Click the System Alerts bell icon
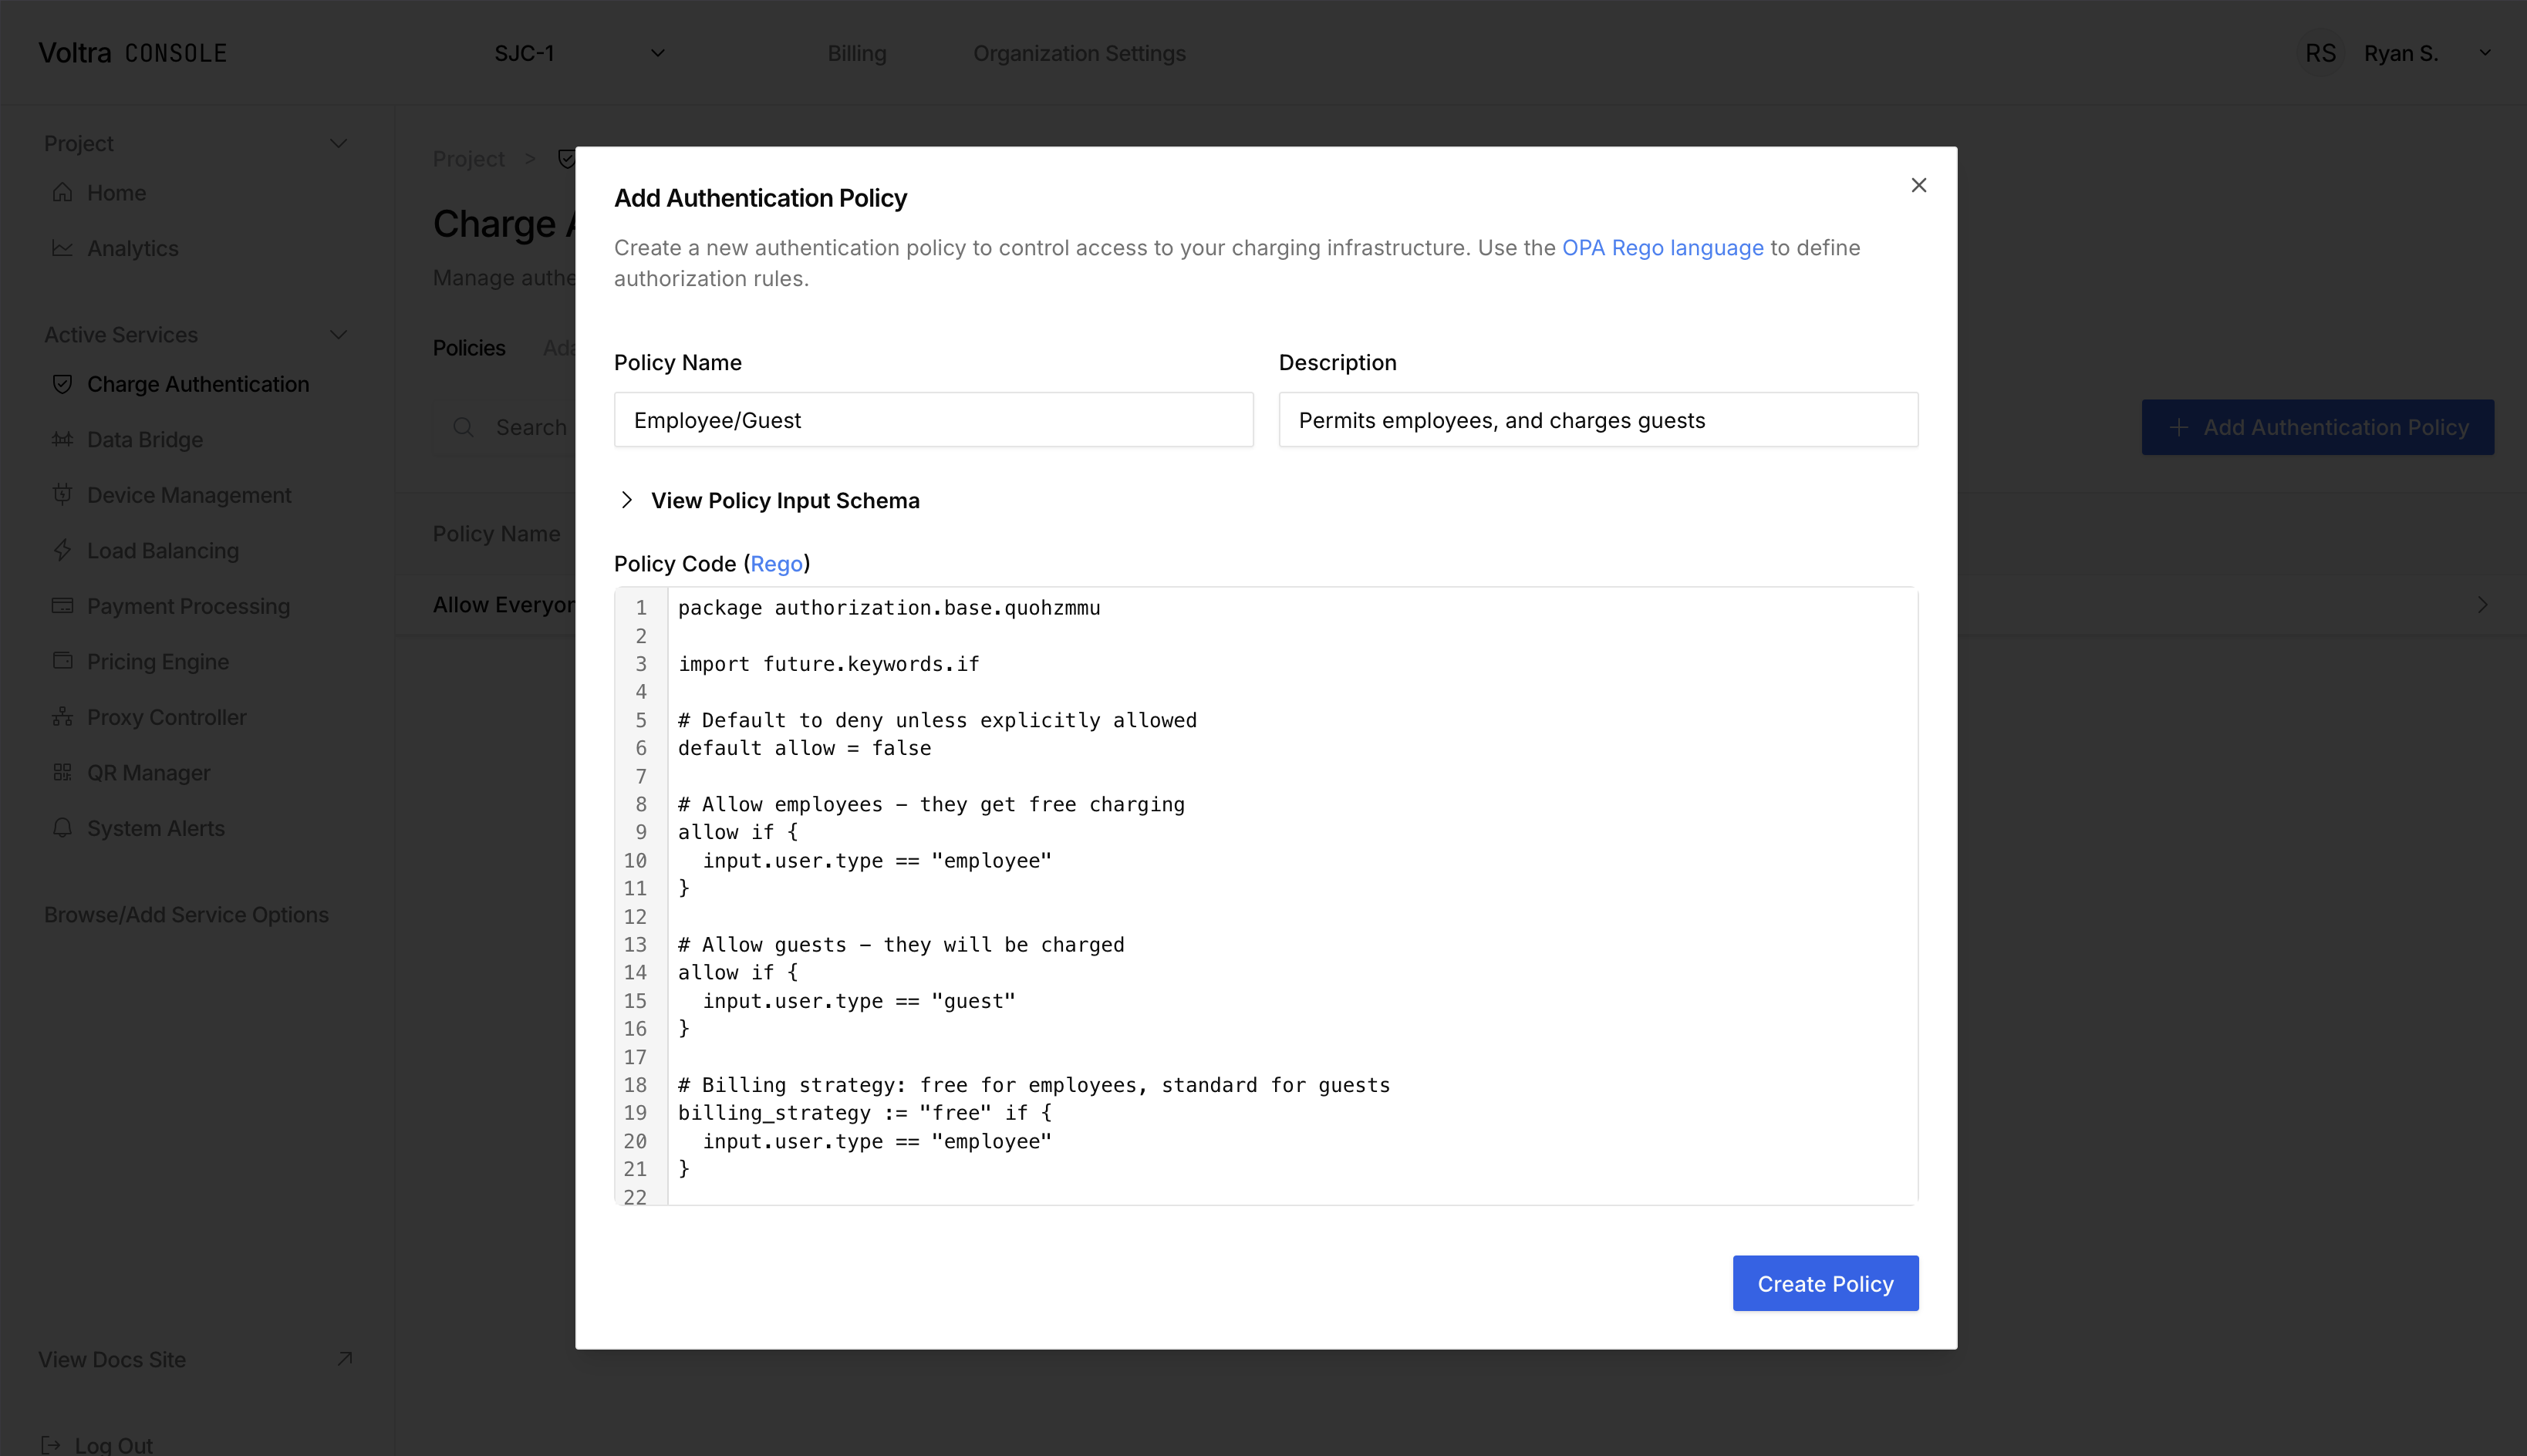Image resolution: width=2527 pixels, height=1456 pixels. [63, 828]
